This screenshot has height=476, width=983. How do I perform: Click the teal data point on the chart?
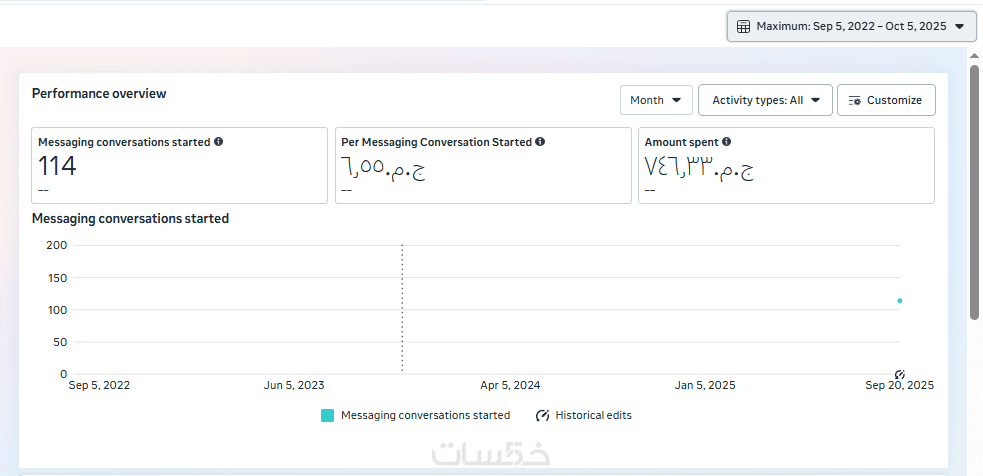point(900,300)
